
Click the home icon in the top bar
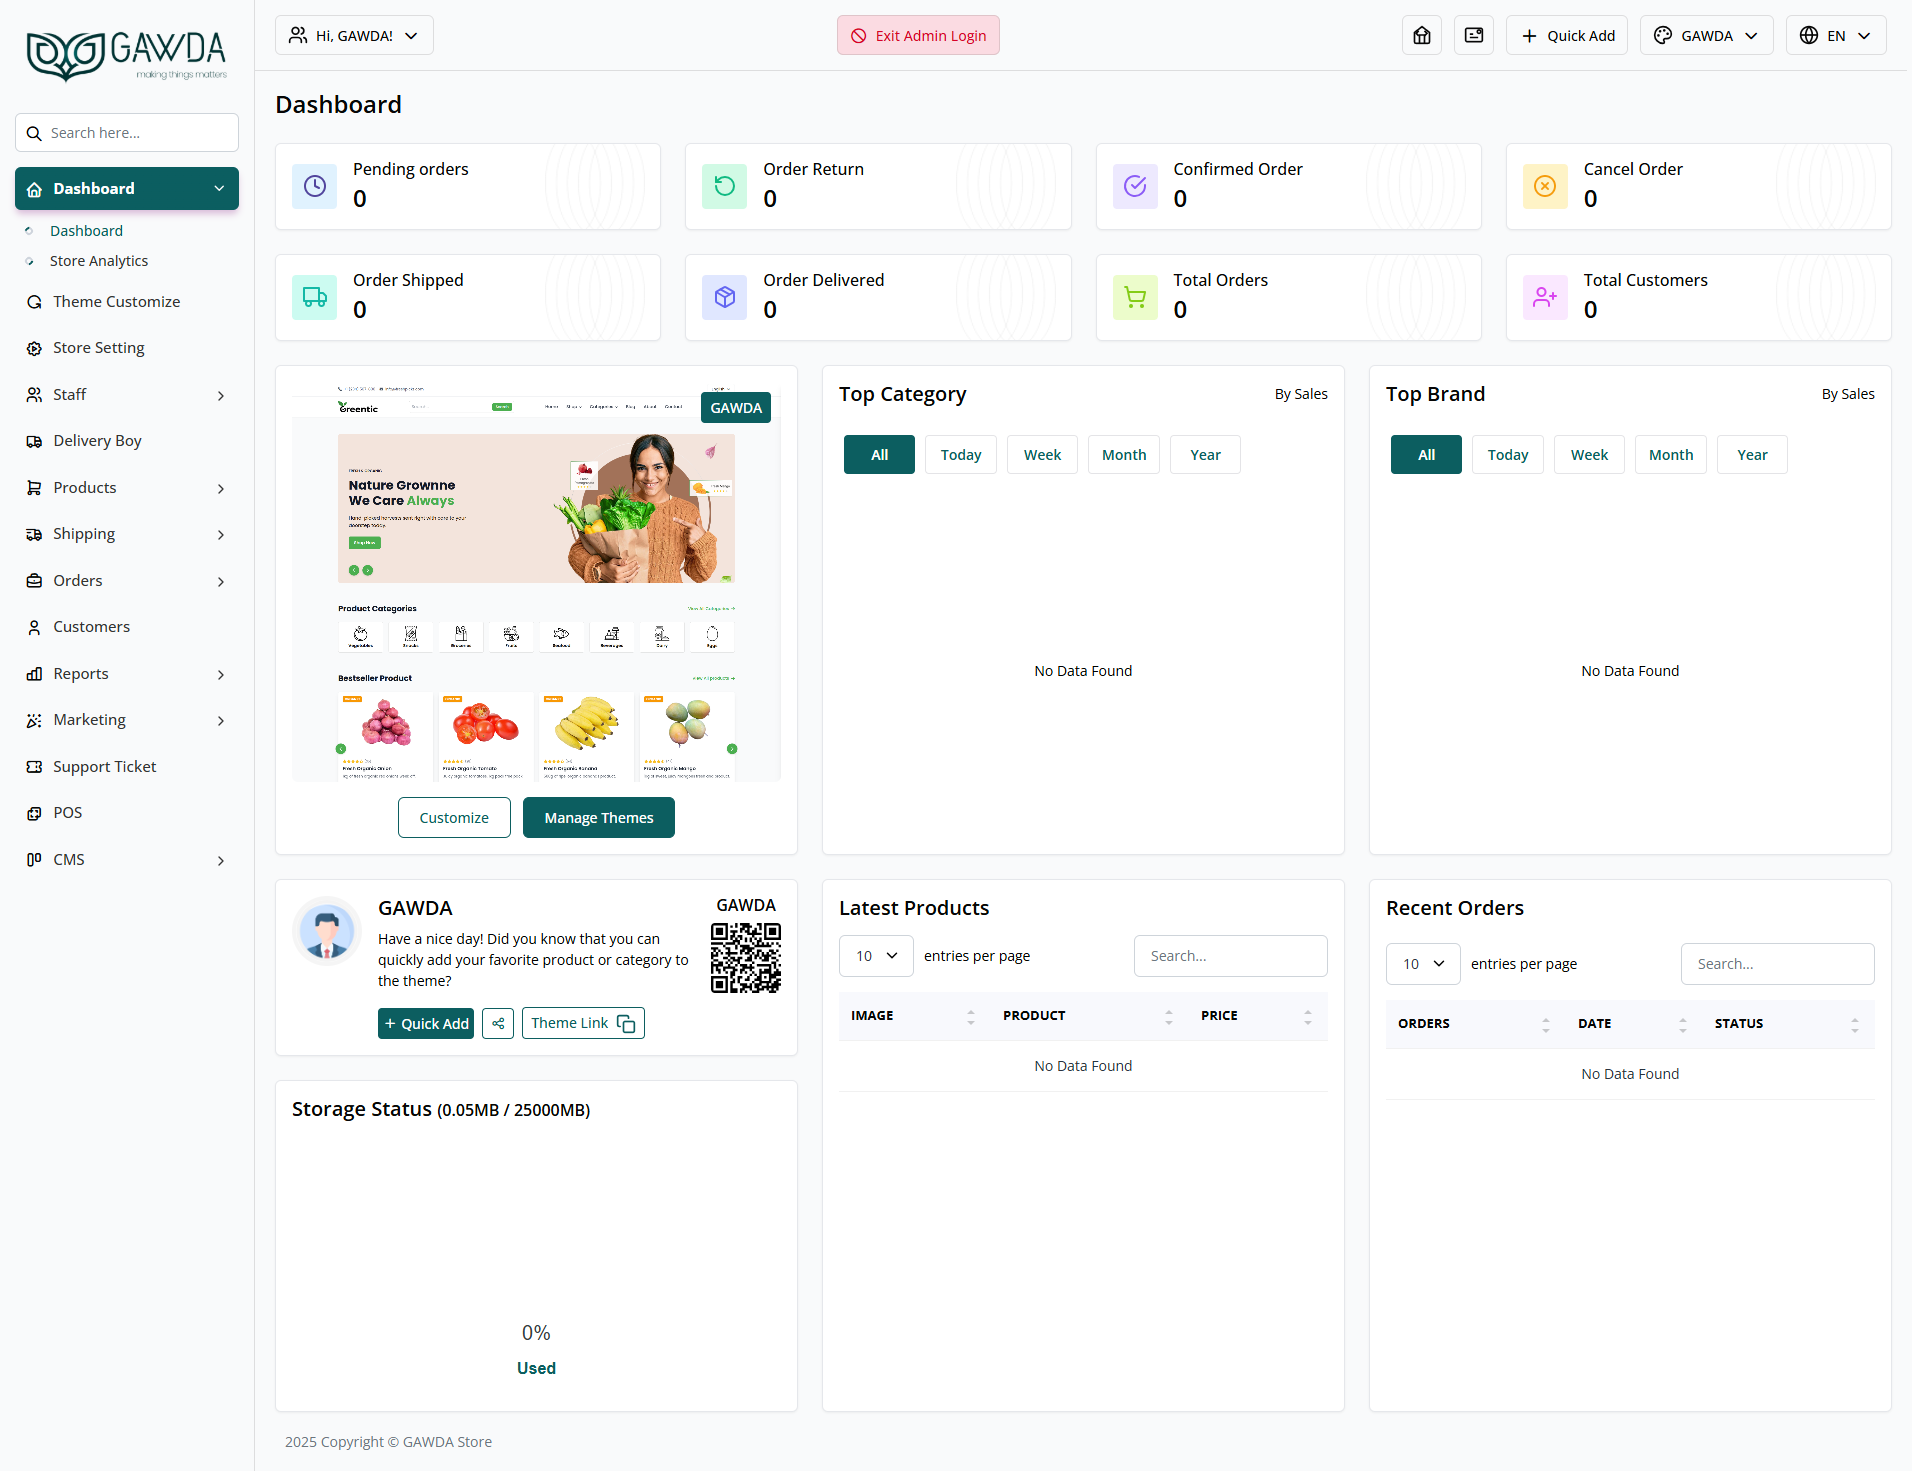click(x=1421, y=35)
